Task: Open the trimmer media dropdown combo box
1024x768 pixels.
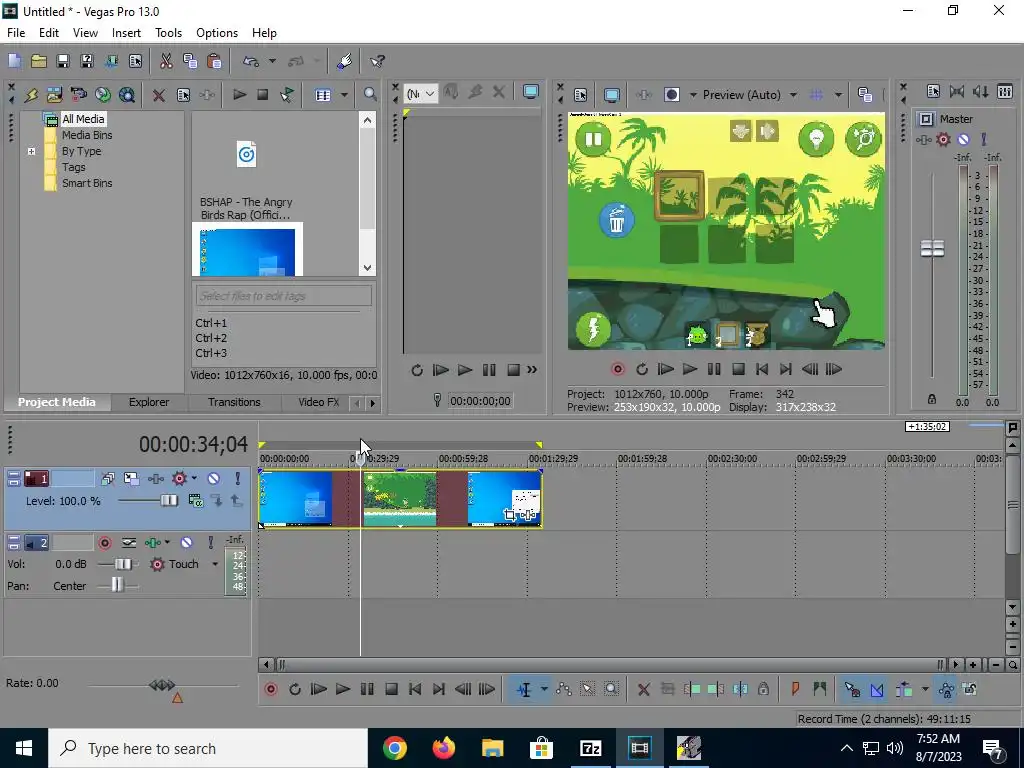Action: click(421, 94)
